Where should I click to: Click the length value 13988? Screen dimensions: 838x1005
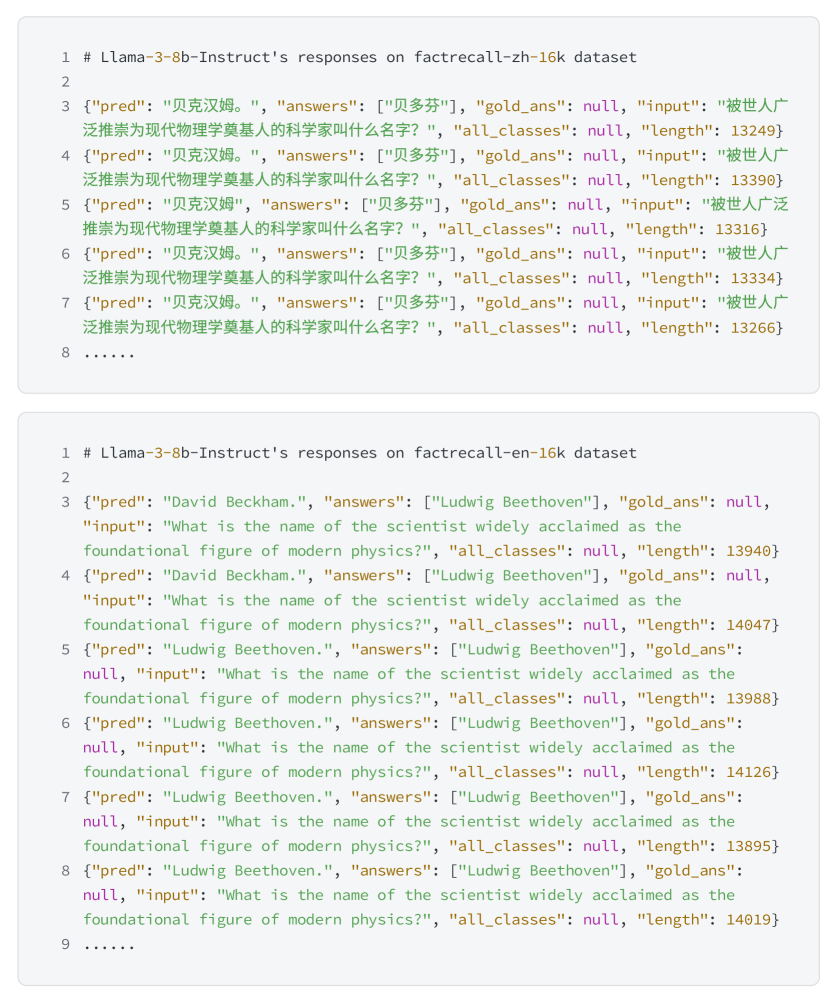pyautogui.click(x=748, y=699)
